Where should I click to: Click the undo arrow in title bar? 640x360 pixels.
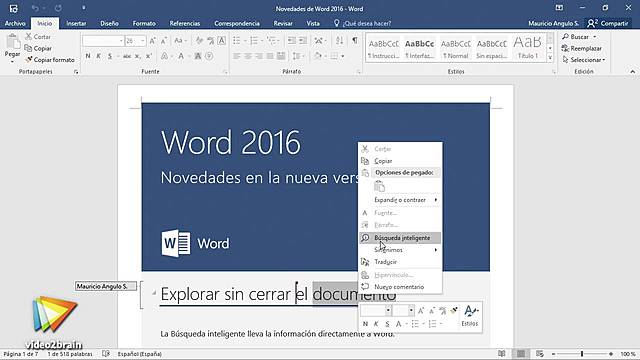(x=35, y=8)
